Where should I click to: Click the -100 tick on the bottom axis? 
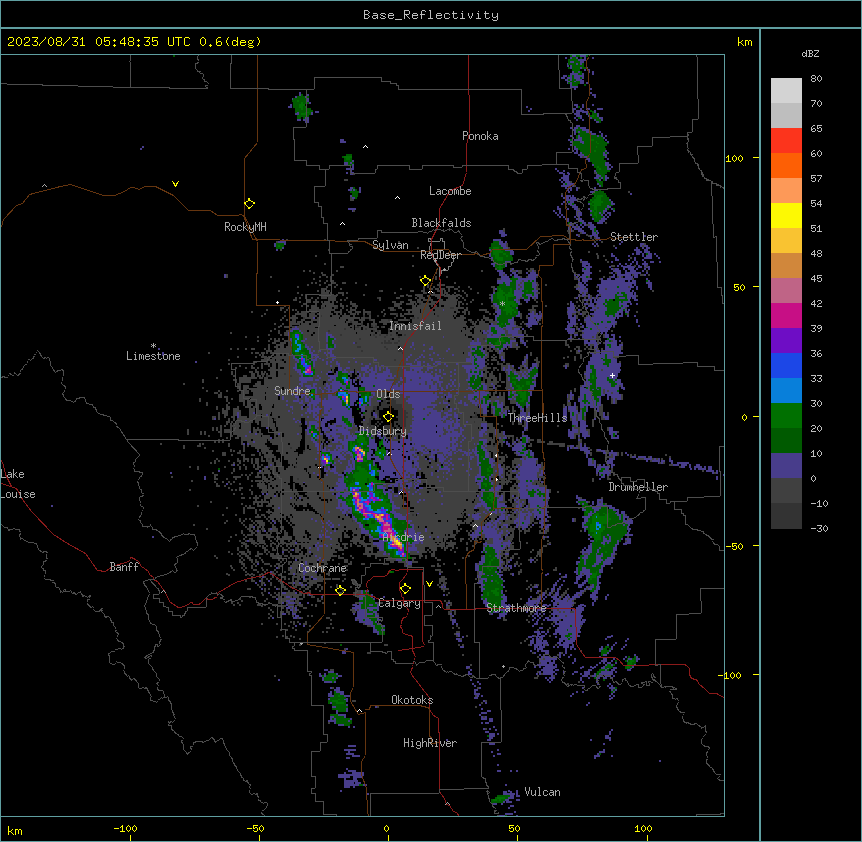[125, 829]
